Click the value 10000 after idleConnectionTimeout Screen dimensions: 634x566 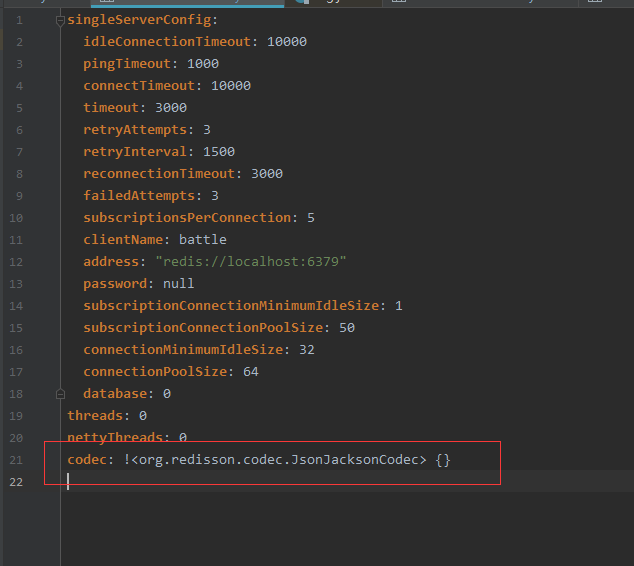pyautogui.click(x=287, y=42)
